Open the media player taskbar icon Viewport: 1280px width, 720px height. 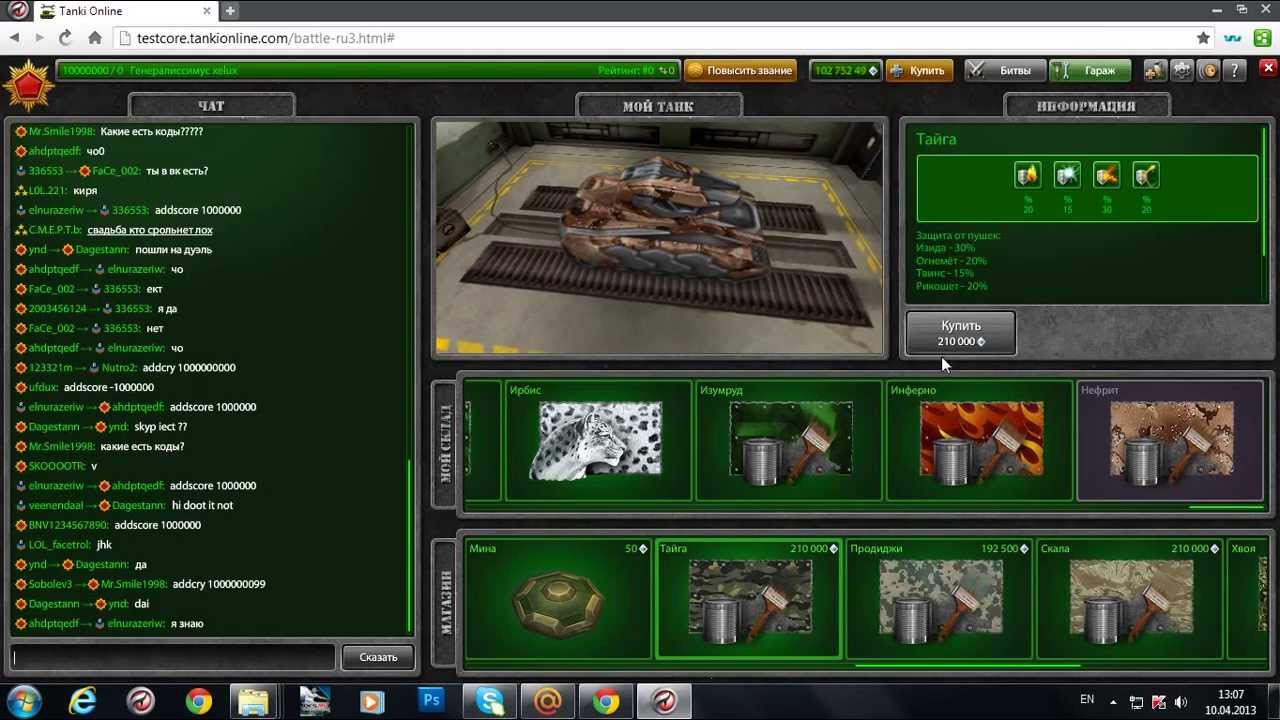(x=372, y=701)
